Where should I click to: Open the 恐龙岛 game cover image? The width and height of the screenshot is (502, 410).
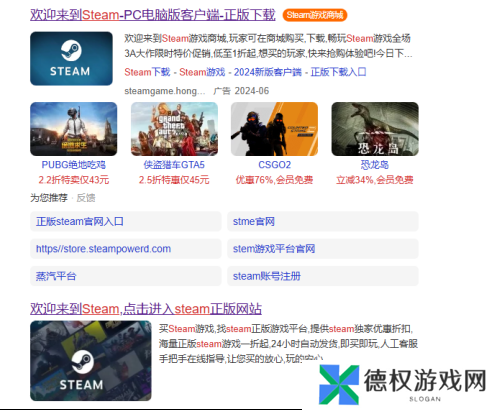(x=375, y=129)
